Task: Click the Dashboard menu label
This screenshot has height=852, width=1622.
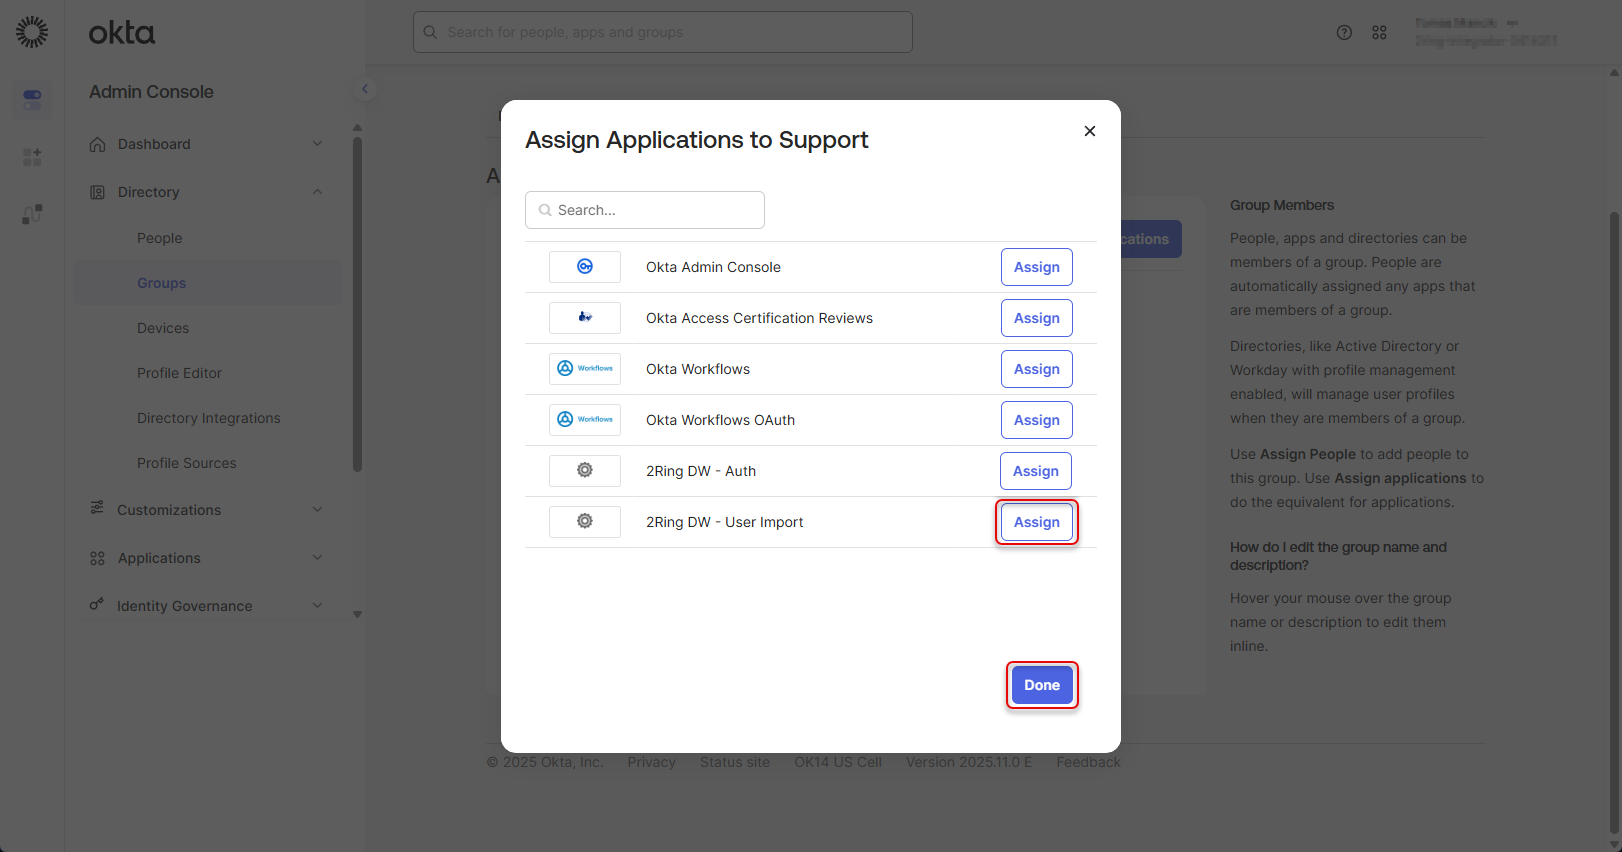Action: (x=154, y=144)
